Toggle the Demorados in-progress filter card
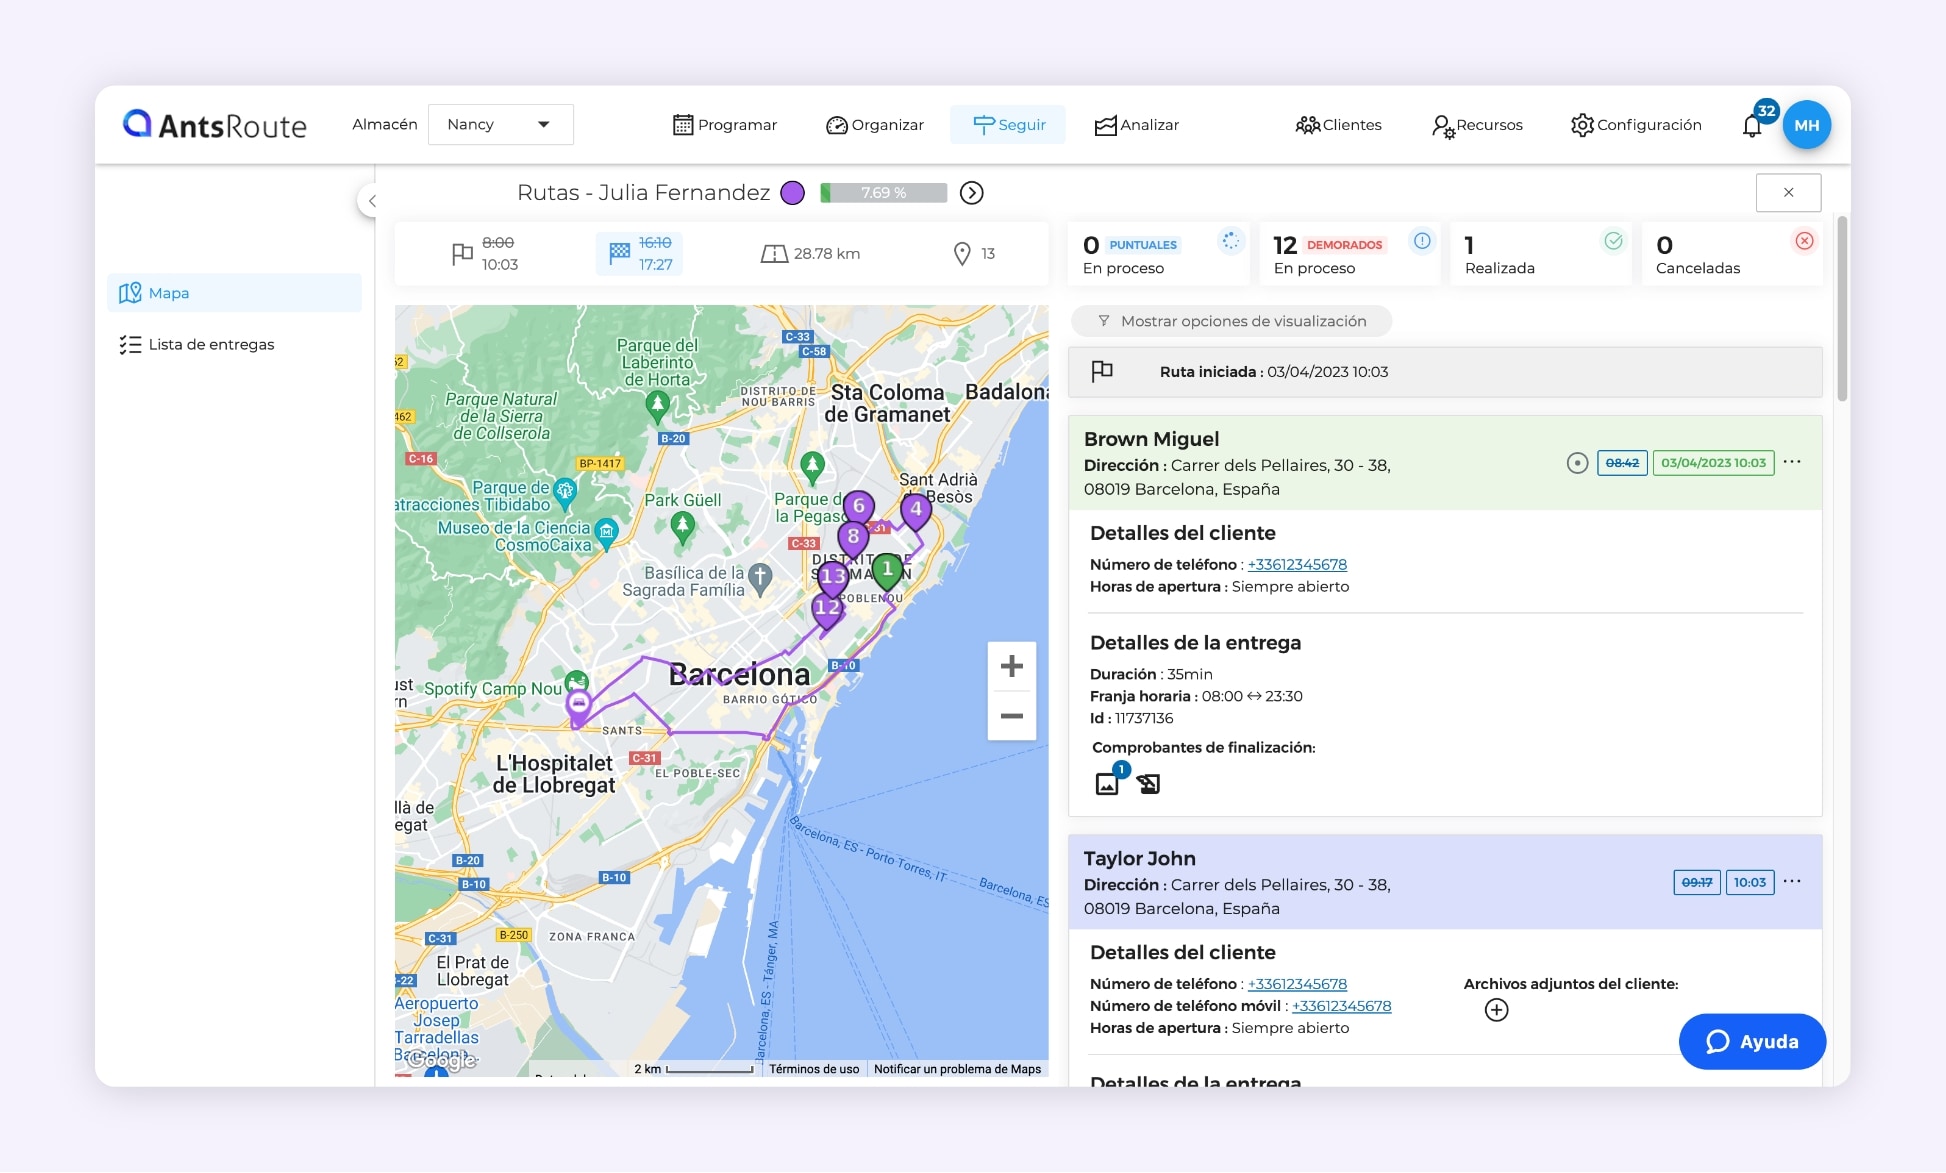The image size is (1946, 1173). tap(1348, 255)
